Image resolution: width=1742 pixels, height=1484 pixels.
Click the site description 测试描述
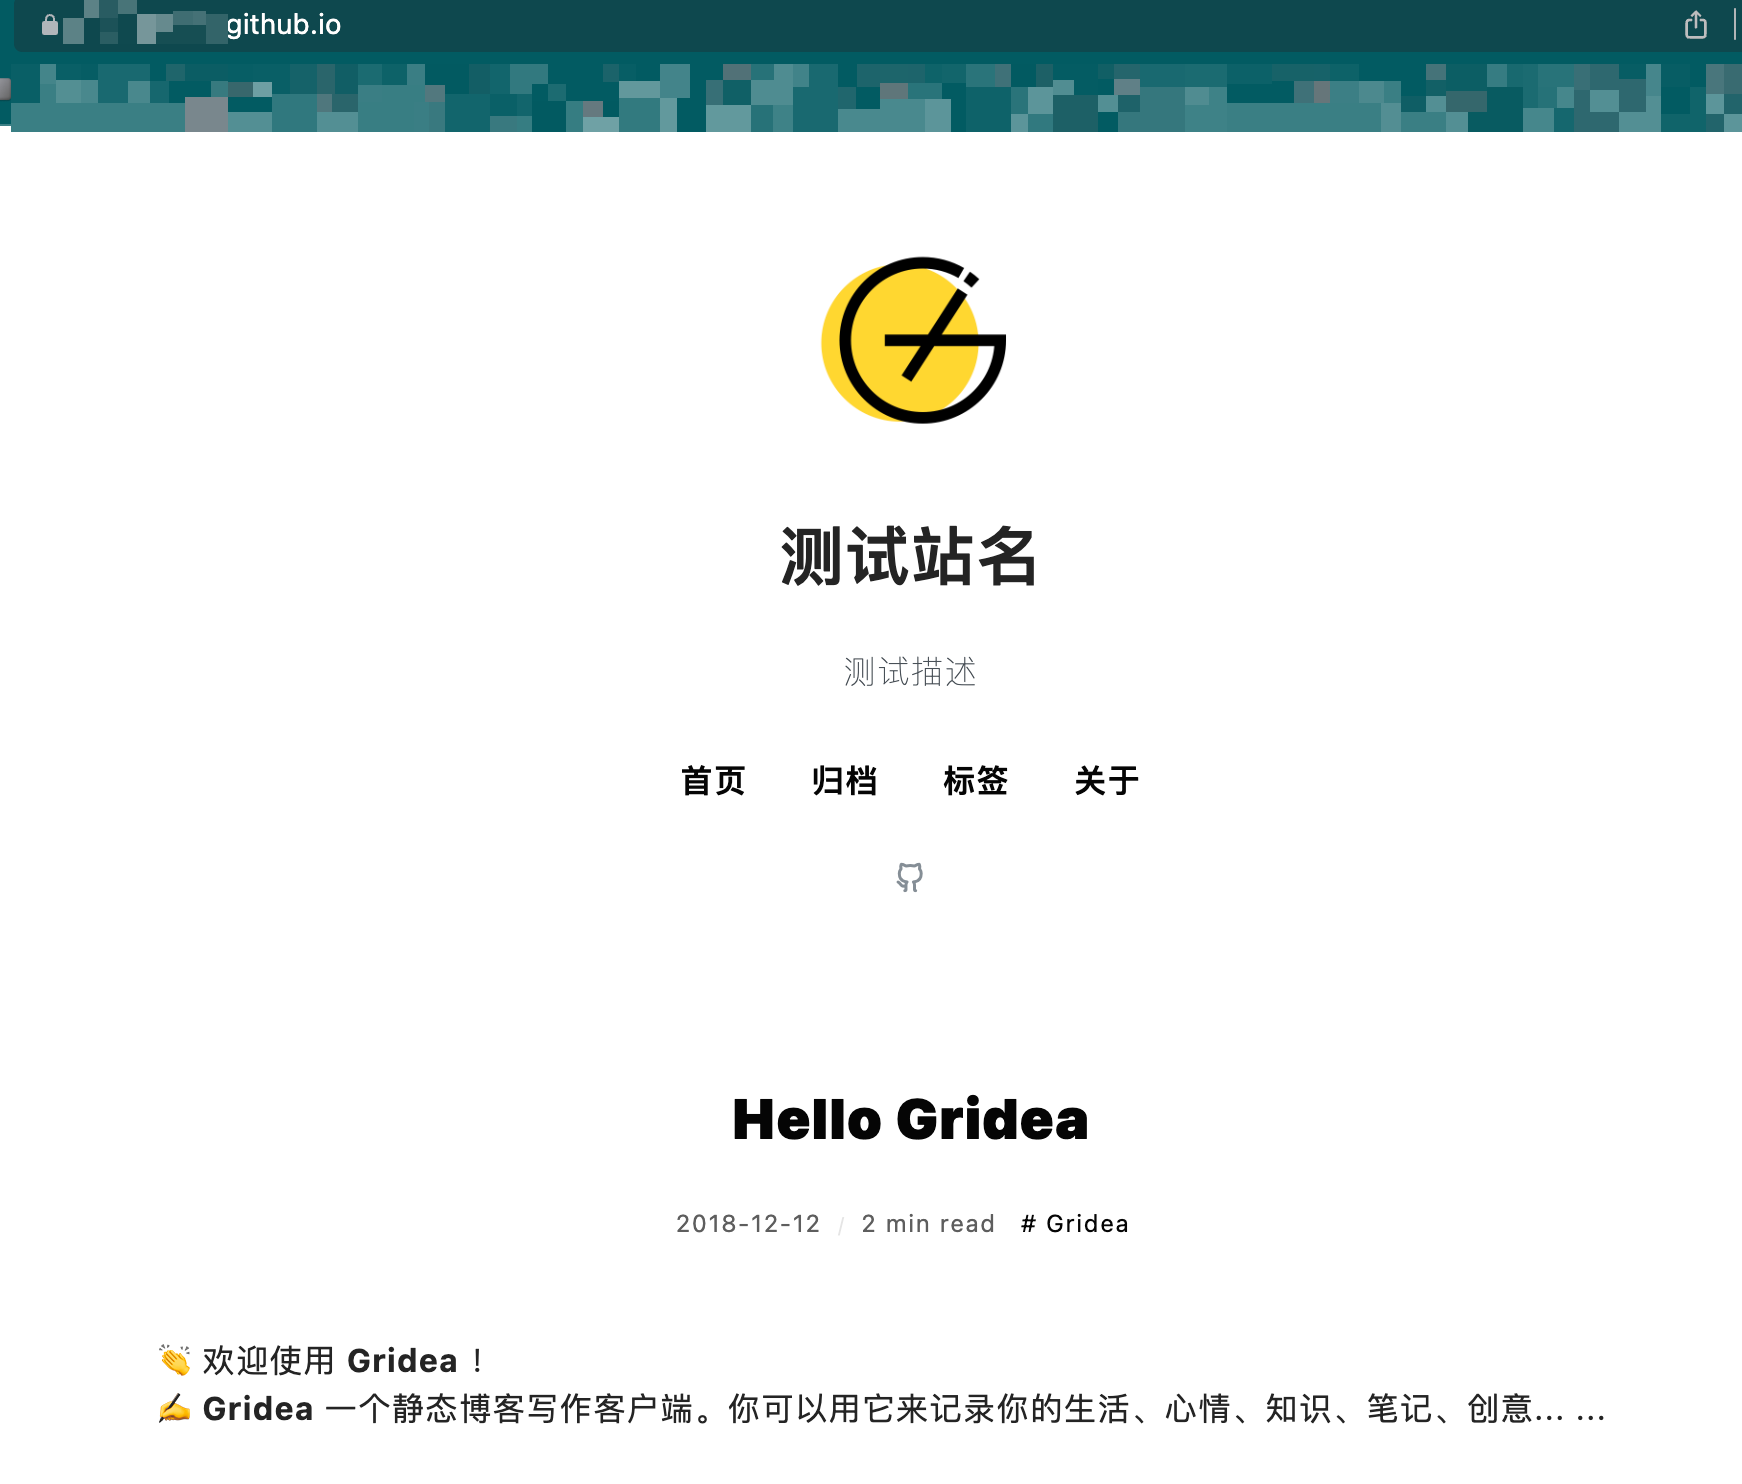coord(910,672)
